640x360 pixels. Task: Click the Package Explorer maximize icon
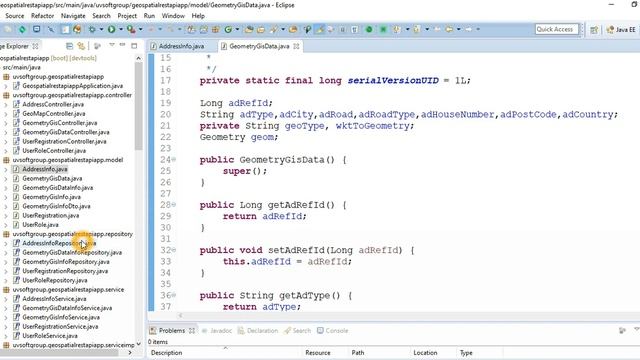[x=134, y=46]
